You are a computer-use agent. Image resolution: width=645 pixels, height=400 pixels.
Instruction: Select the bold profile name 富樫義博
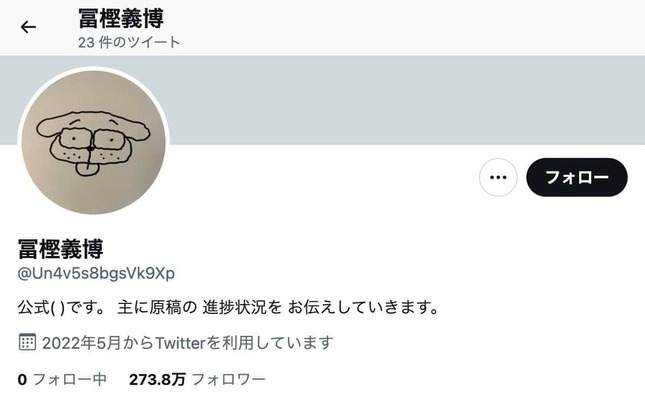60,249
